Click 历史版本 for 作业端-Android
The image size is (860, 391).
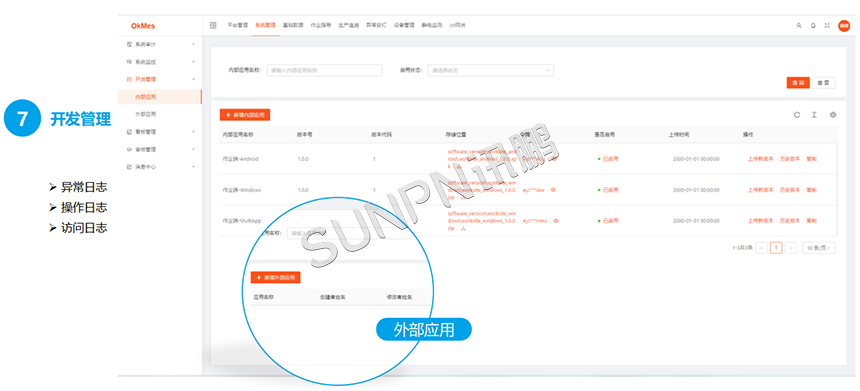coord(790,159)
